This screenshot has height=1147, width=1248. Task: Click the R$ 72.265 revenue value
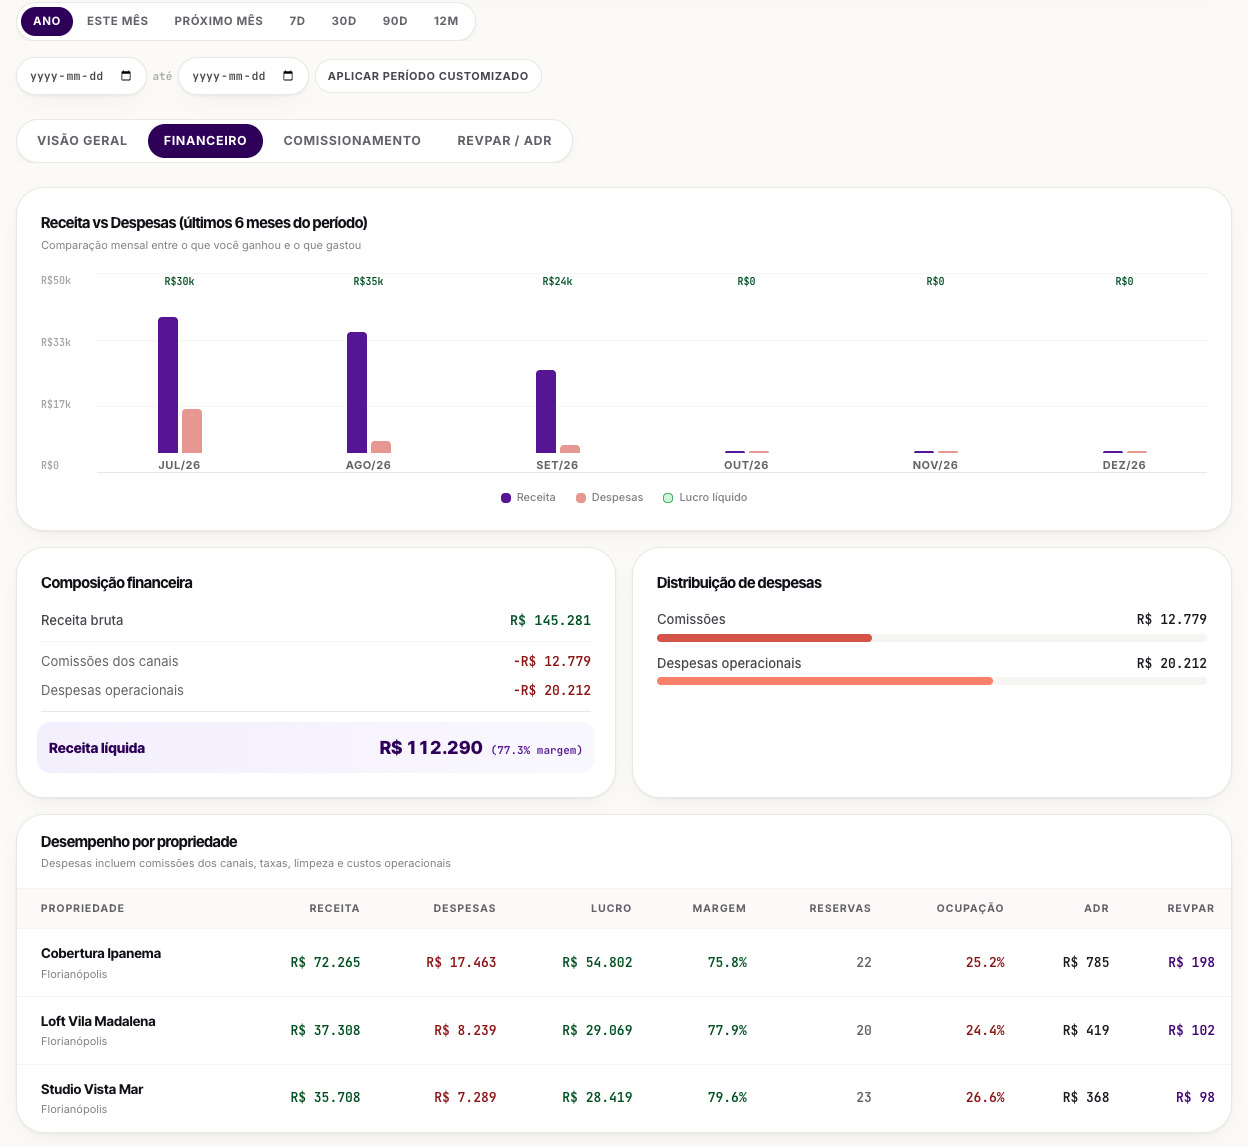pos(325,962)
